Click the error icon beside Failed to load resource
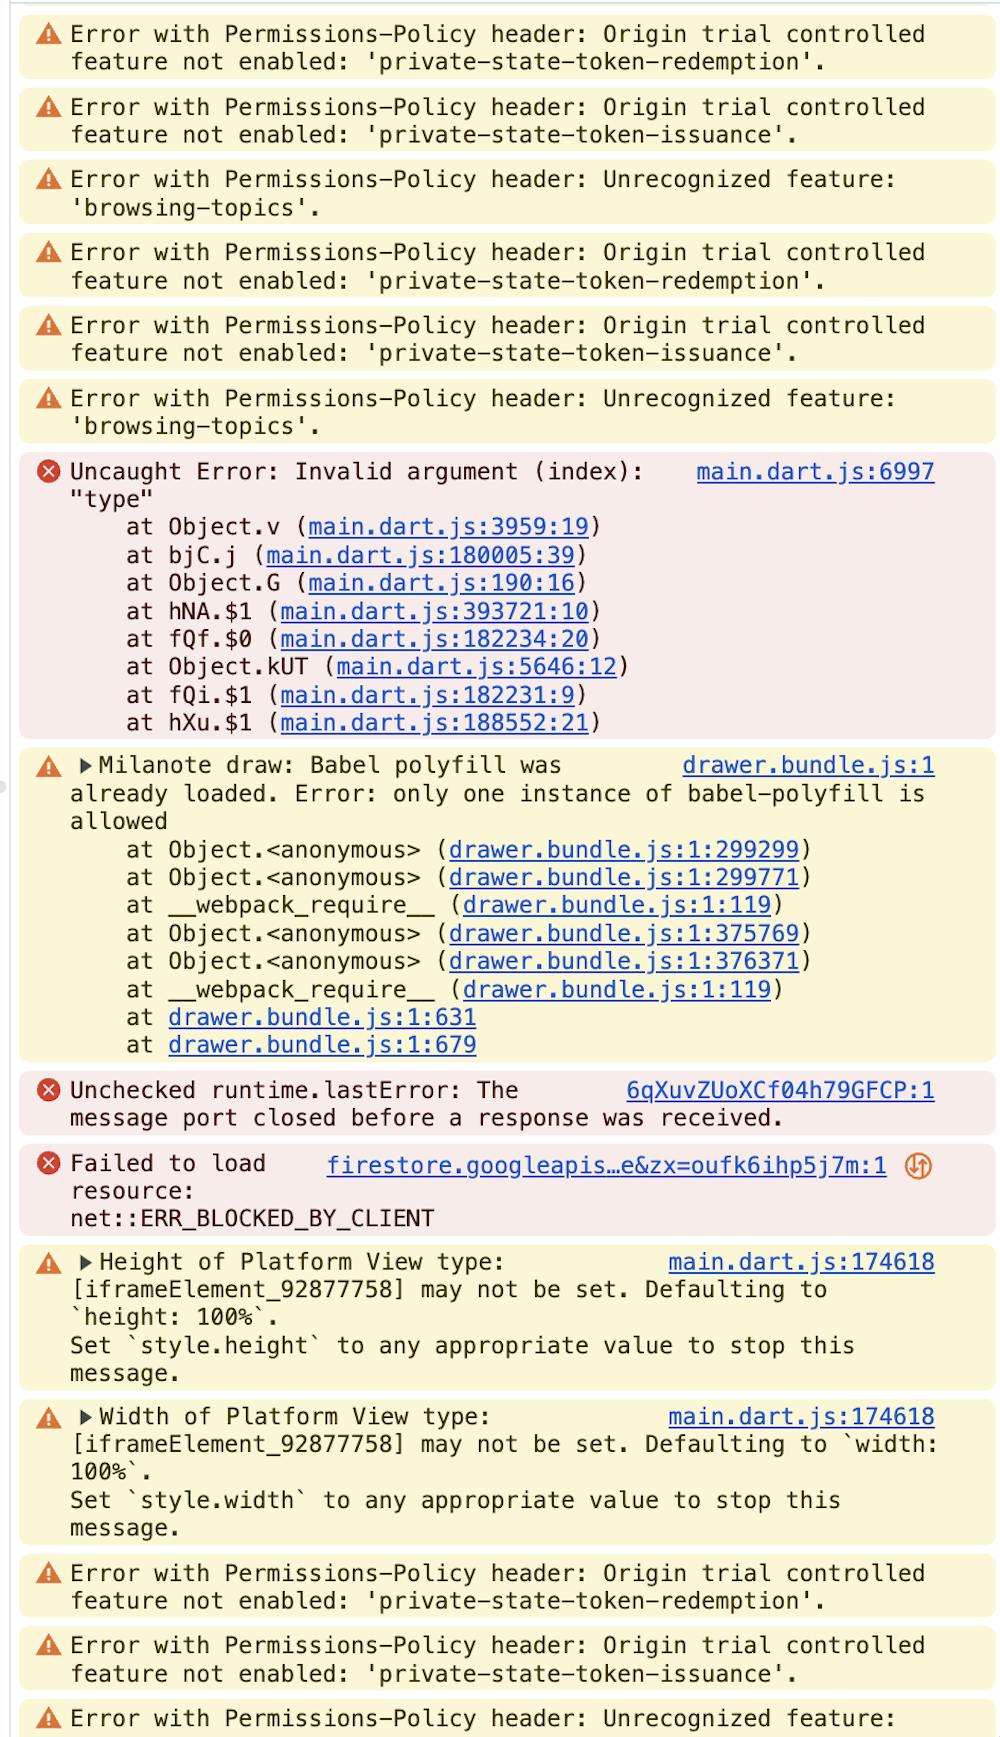This screenshot has height=1737, width=1000. click(x=48, y=1163)
